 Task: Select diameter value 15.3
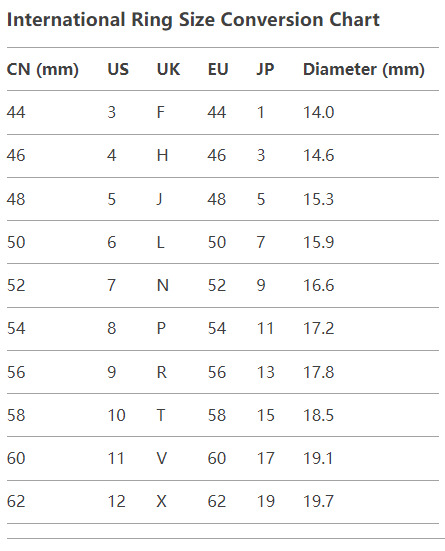318,199
